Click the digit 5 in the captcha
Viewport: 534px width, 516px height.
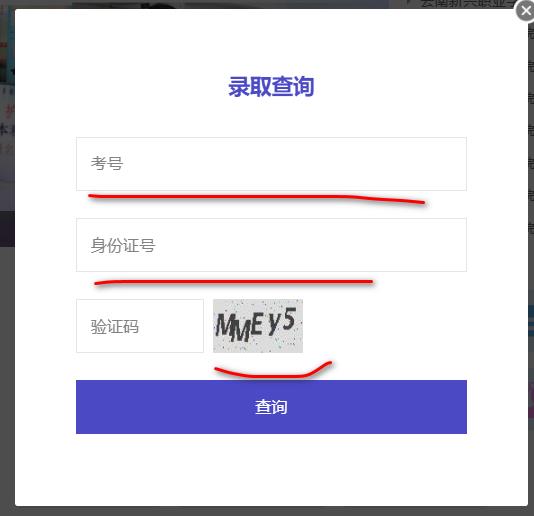click(x=289, y=319)
